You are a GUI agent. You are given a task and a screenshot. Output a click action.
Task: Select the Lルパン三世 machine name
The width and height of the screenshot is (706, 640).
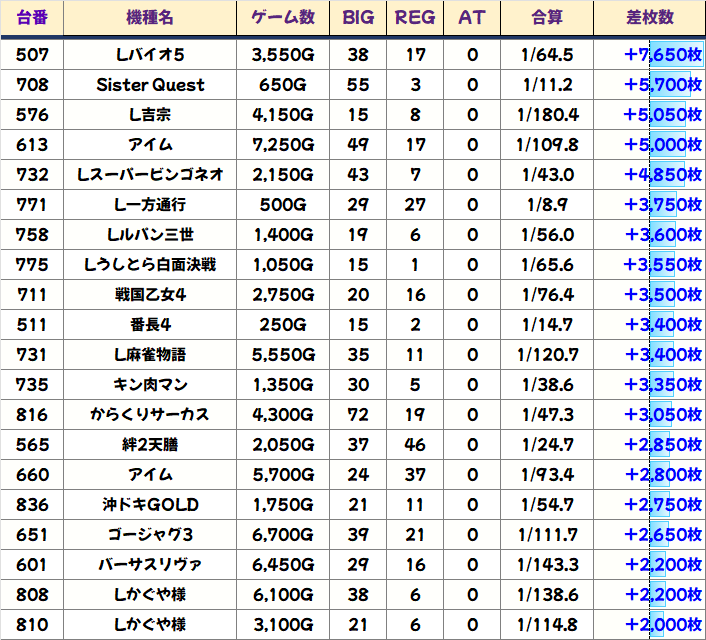[x=150, y=235]
